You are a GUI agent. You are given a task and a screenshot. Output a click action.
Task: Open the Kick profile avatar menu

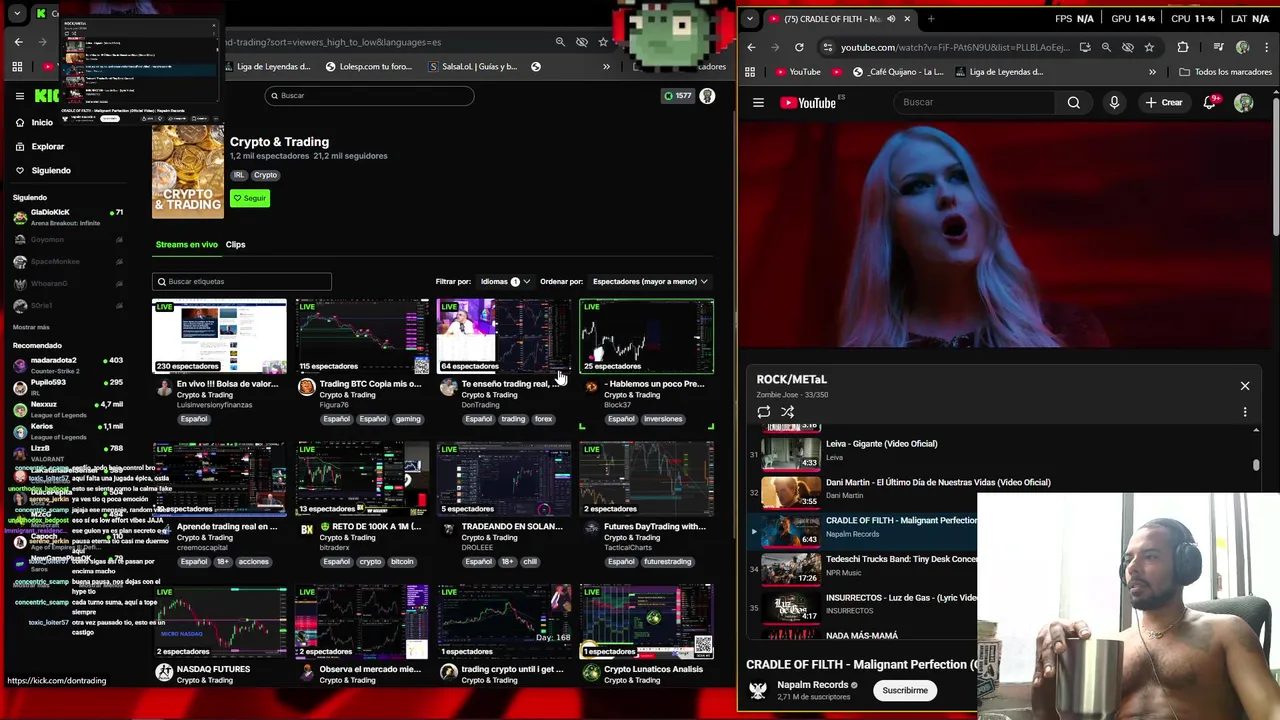(707, 96)
